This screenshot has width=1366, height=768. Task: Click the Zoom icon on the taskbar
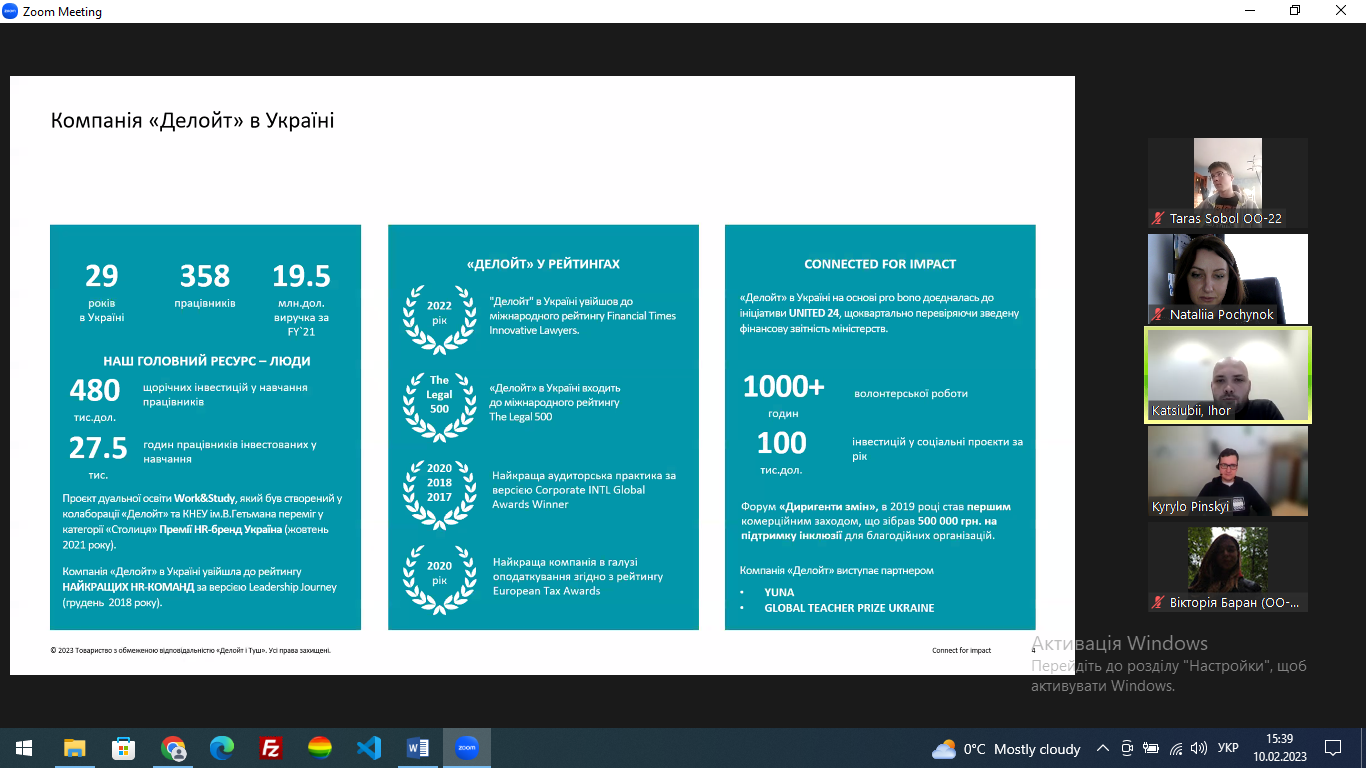tap(467, 748)
